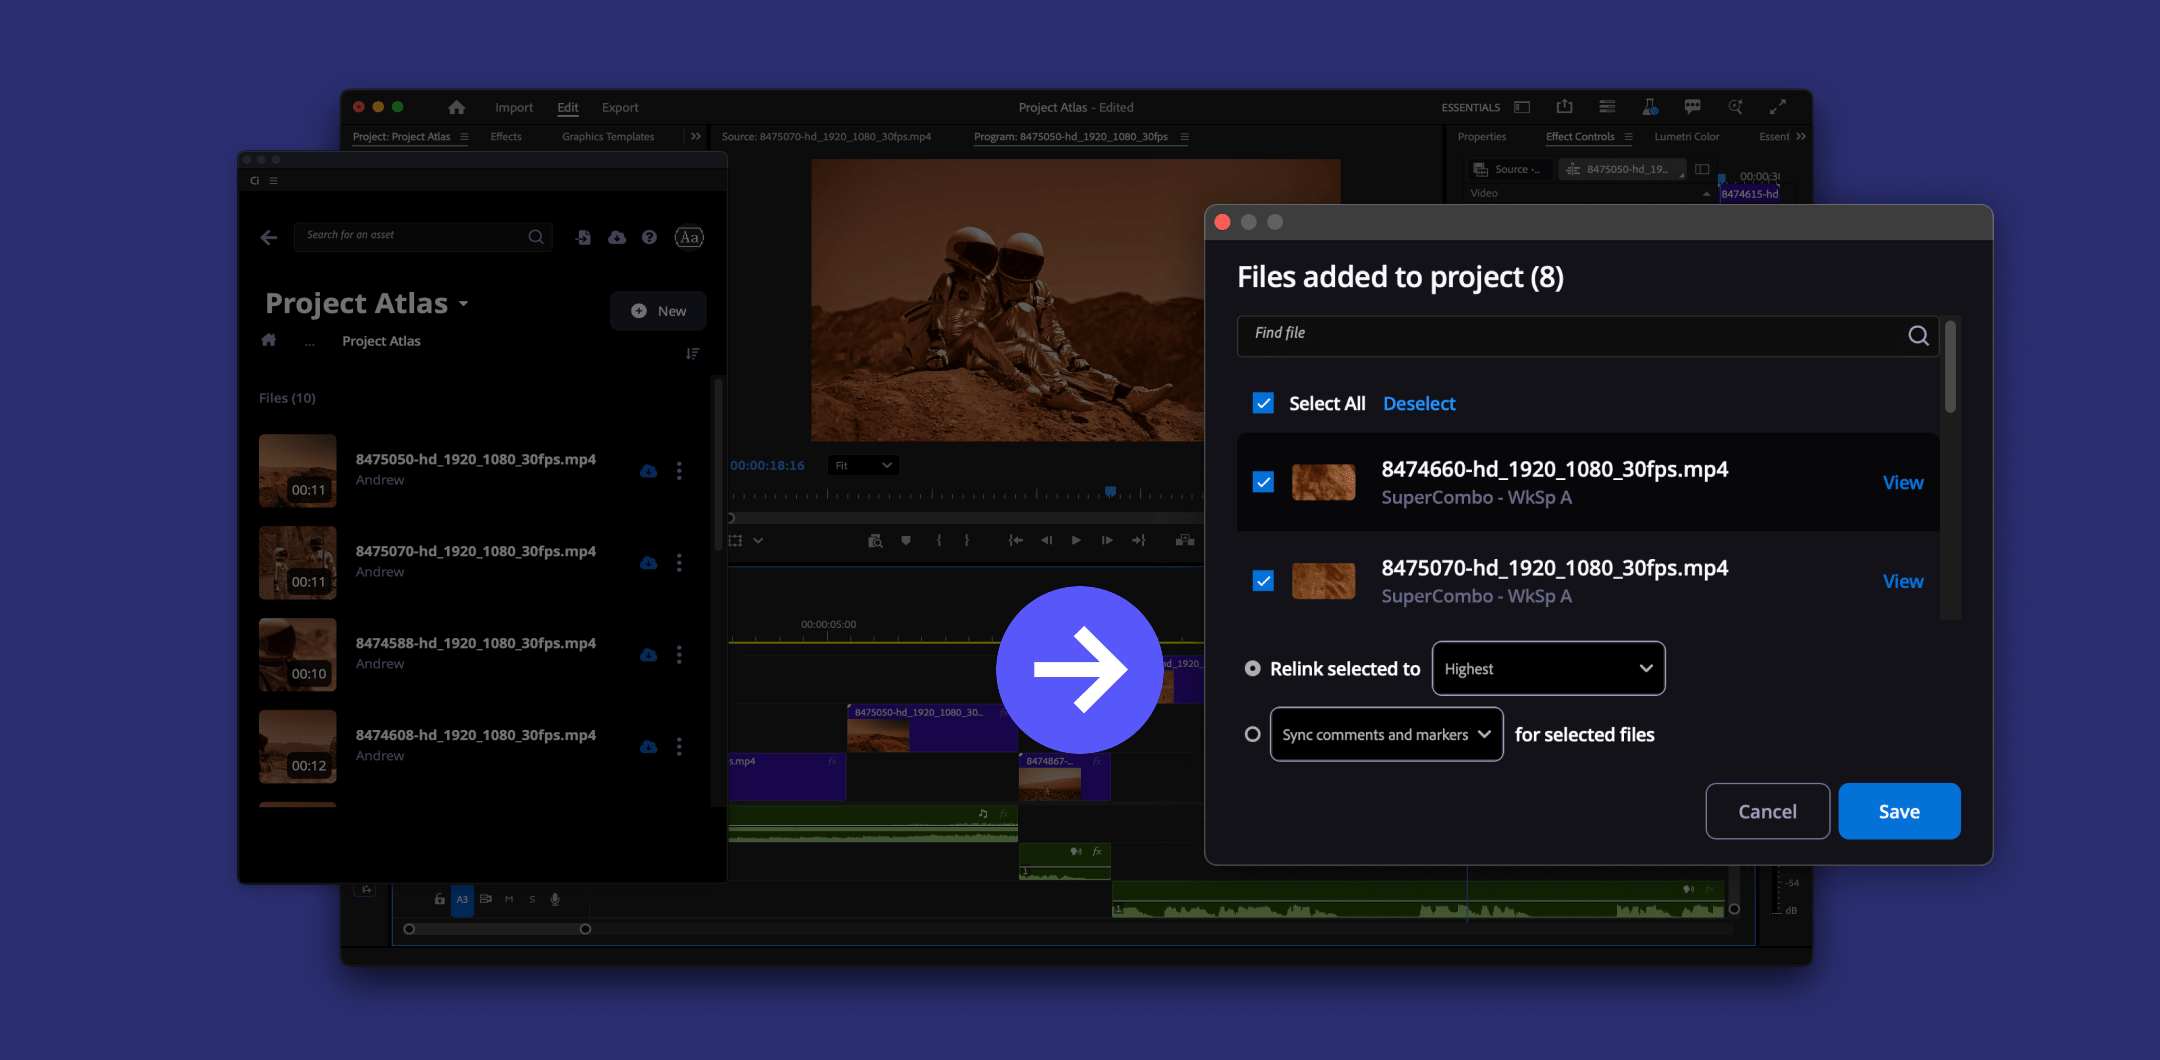Uncheck the 8474660-hd file checkbox
The image size is (2160, 1060).
1263,482
